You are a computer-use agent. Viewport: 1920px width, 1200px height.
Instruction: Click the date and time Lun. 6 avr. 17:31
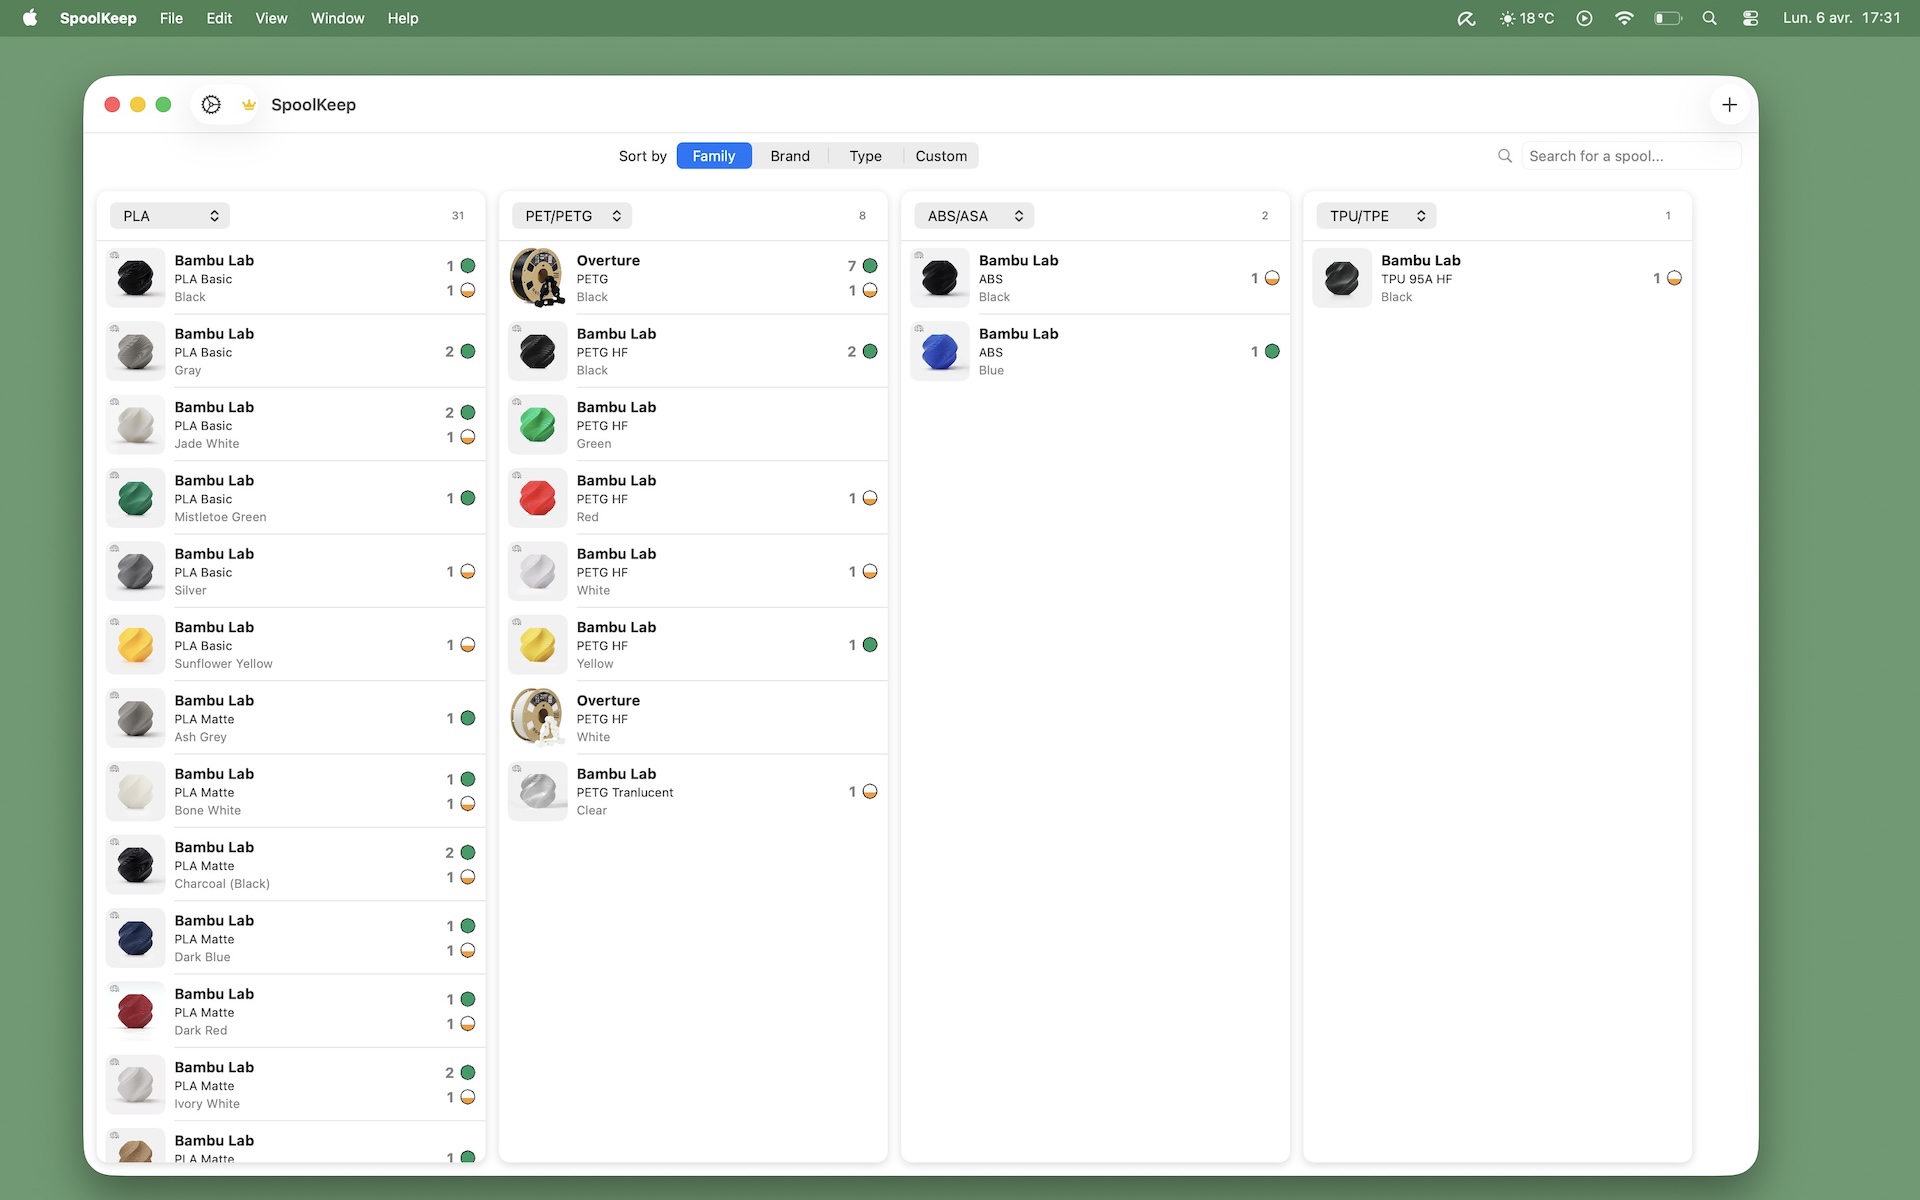tap(1841, 18)
